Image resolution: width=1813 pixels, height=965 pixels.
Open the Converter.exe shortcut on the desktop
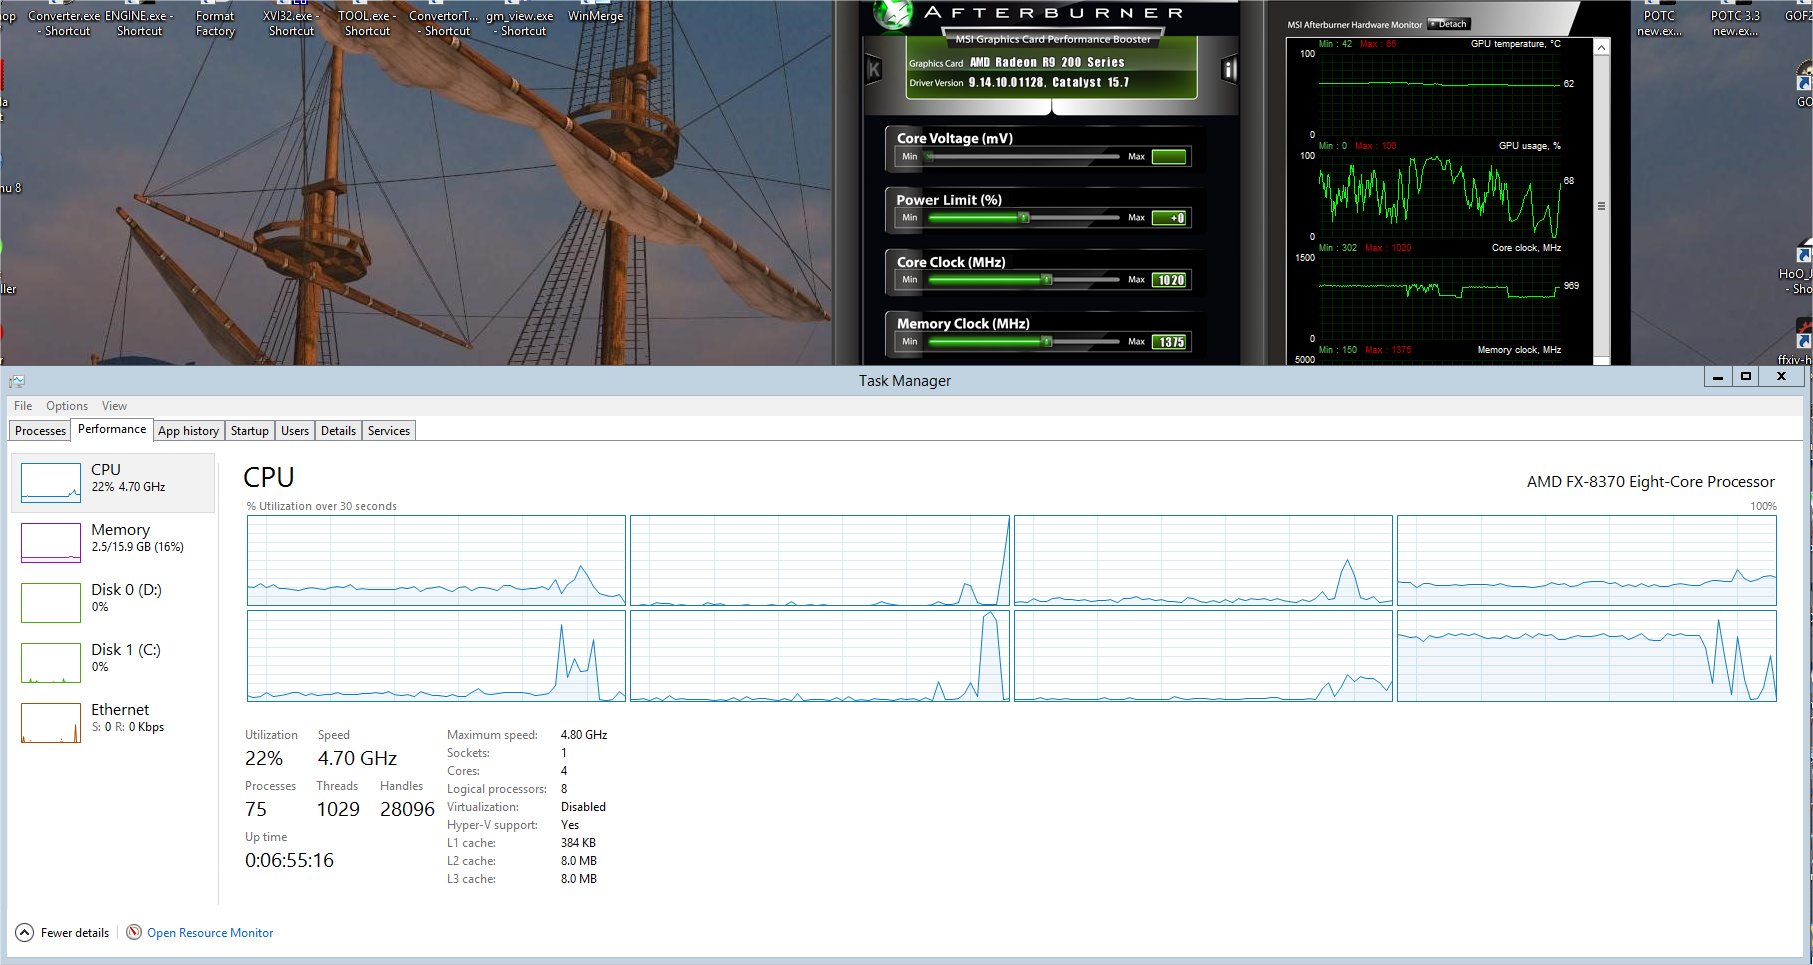[x=64, y=20]
